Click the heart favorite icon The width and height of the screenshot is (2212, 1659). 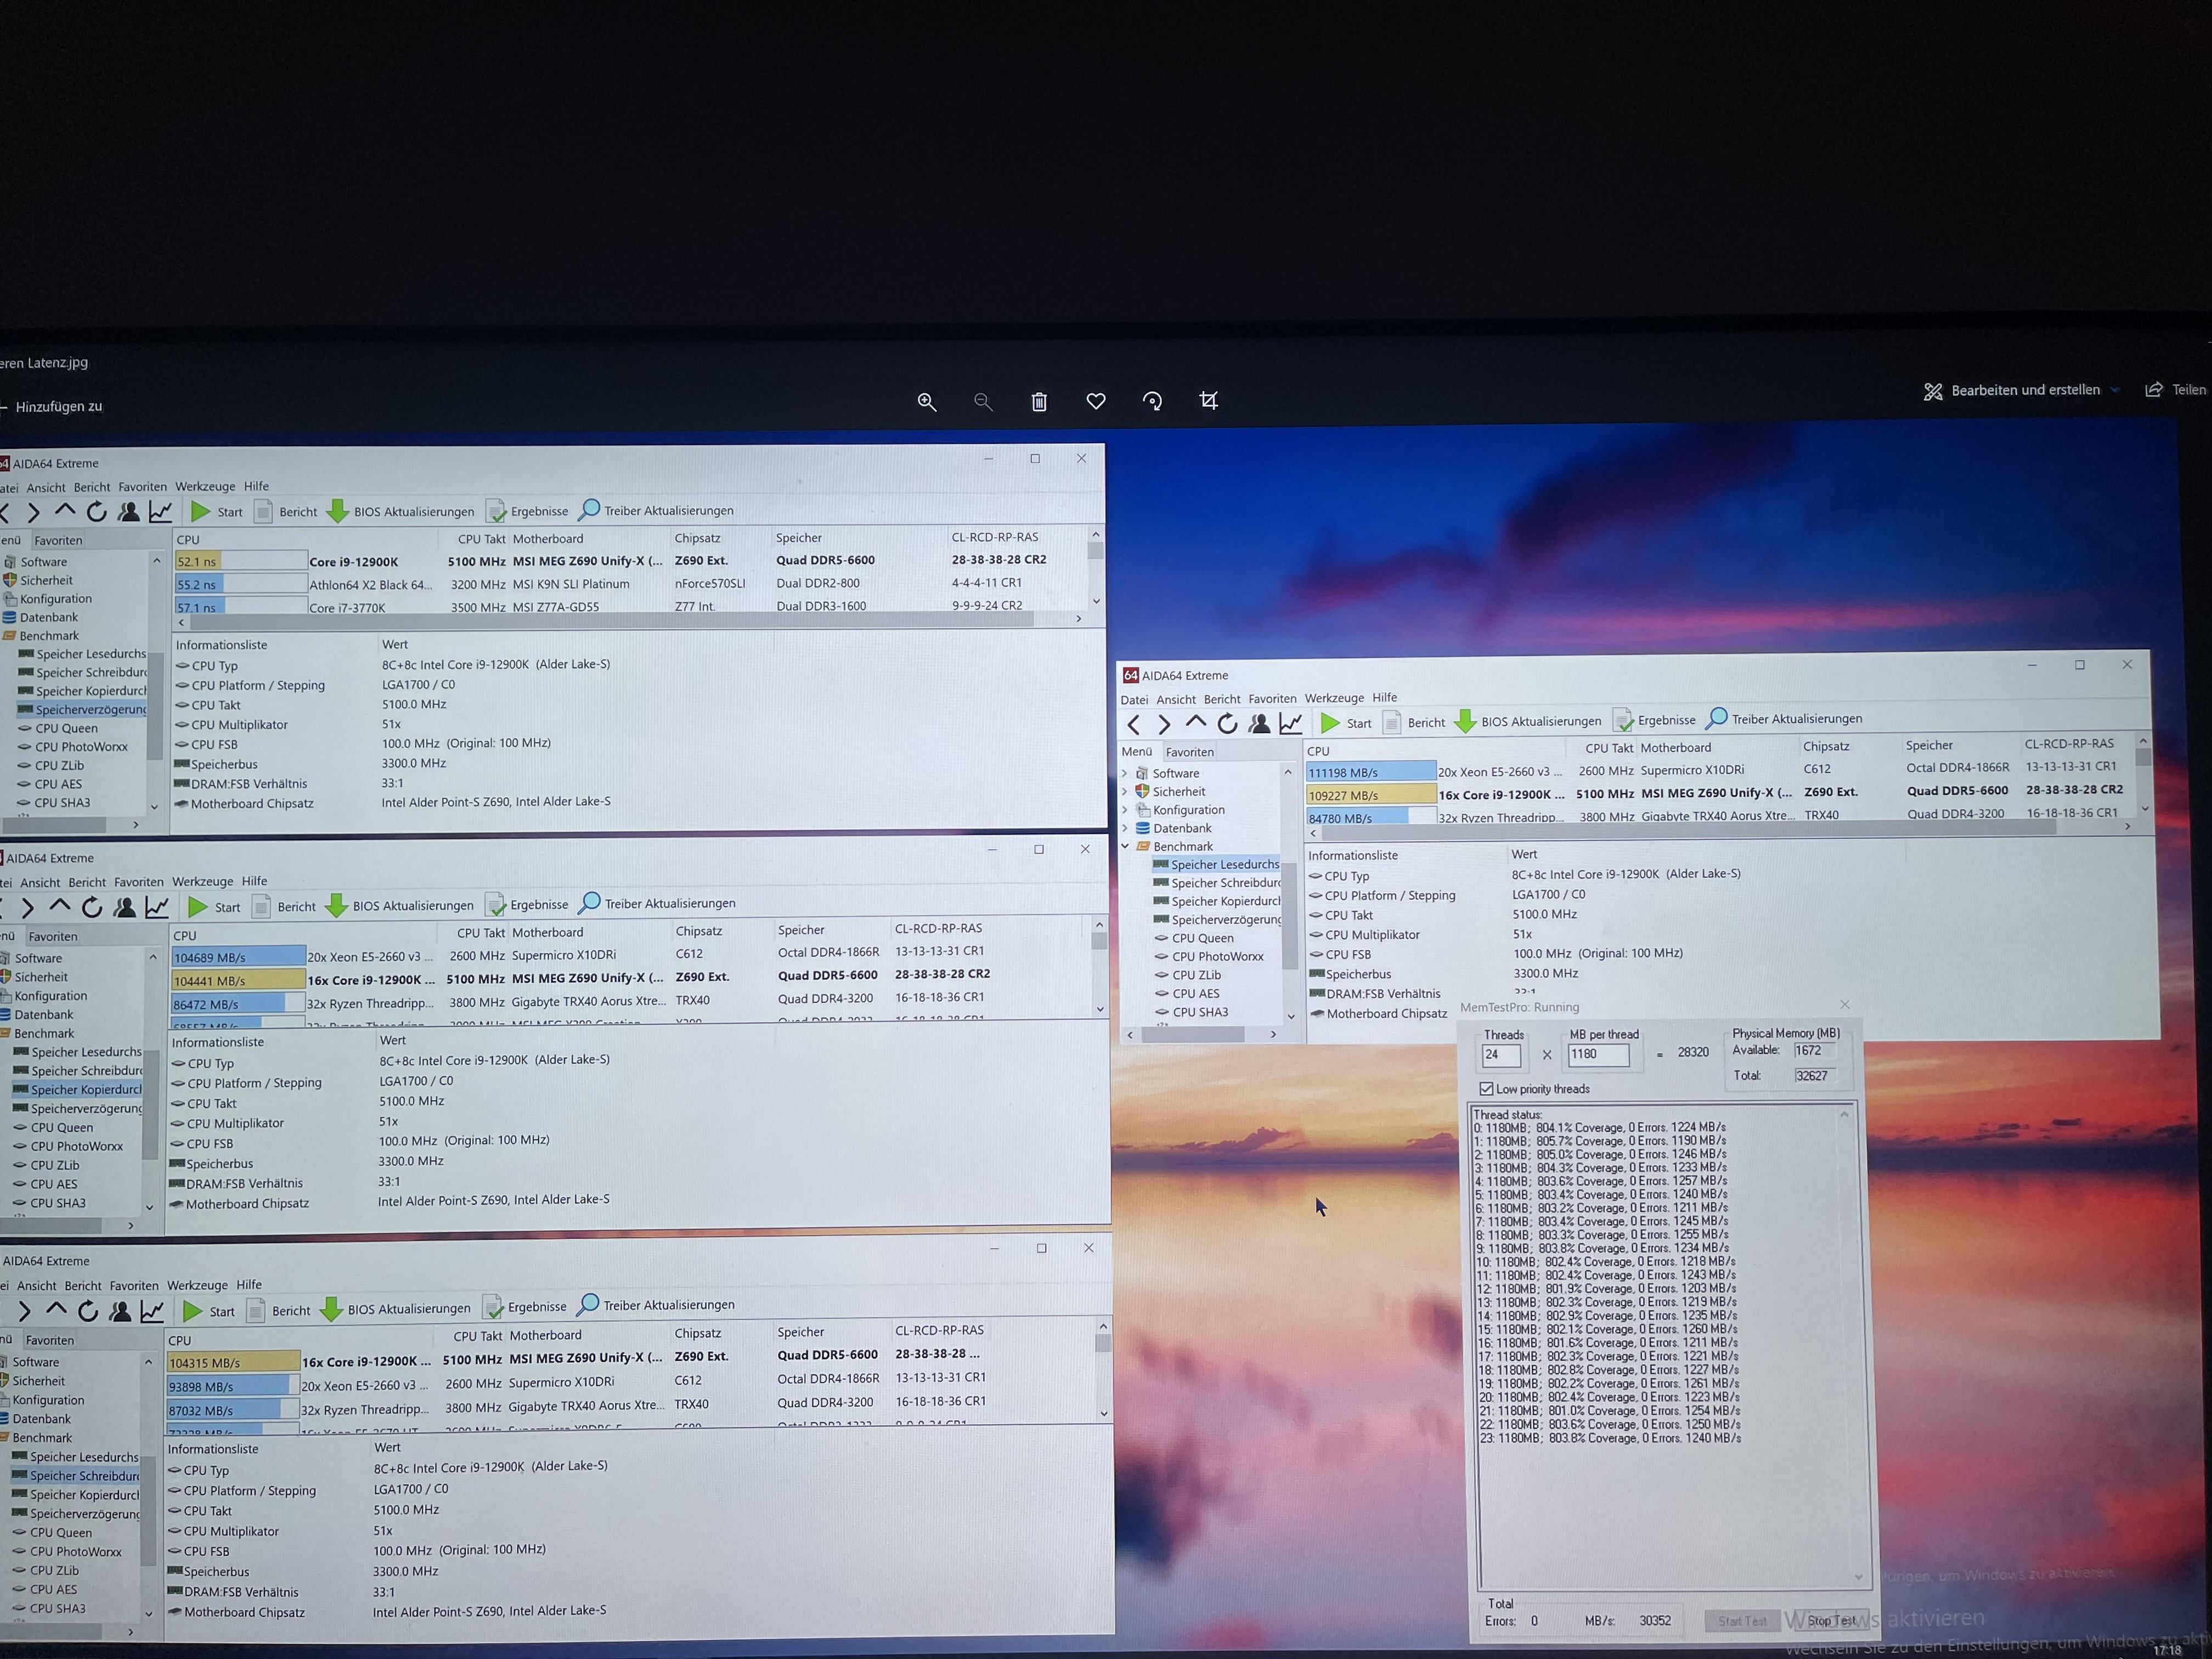coord(1096,401)
